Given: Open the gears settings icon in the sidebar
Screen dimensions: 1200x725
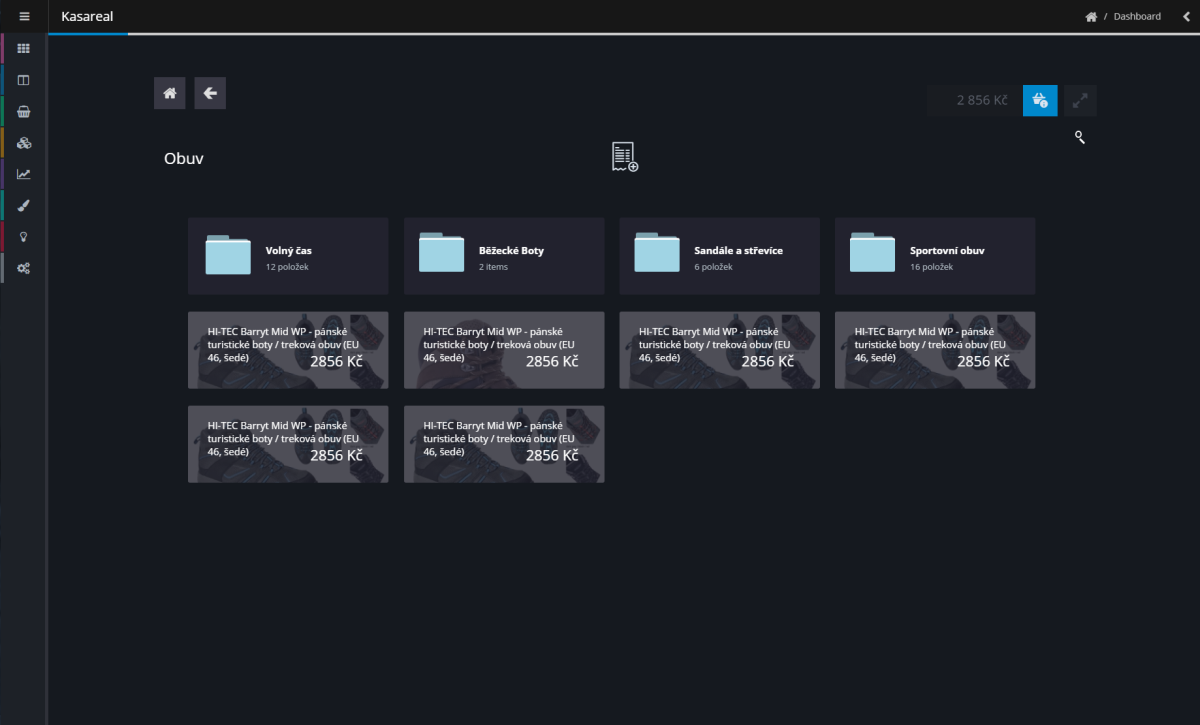Looking at the screenshot, I should [24, 268].
